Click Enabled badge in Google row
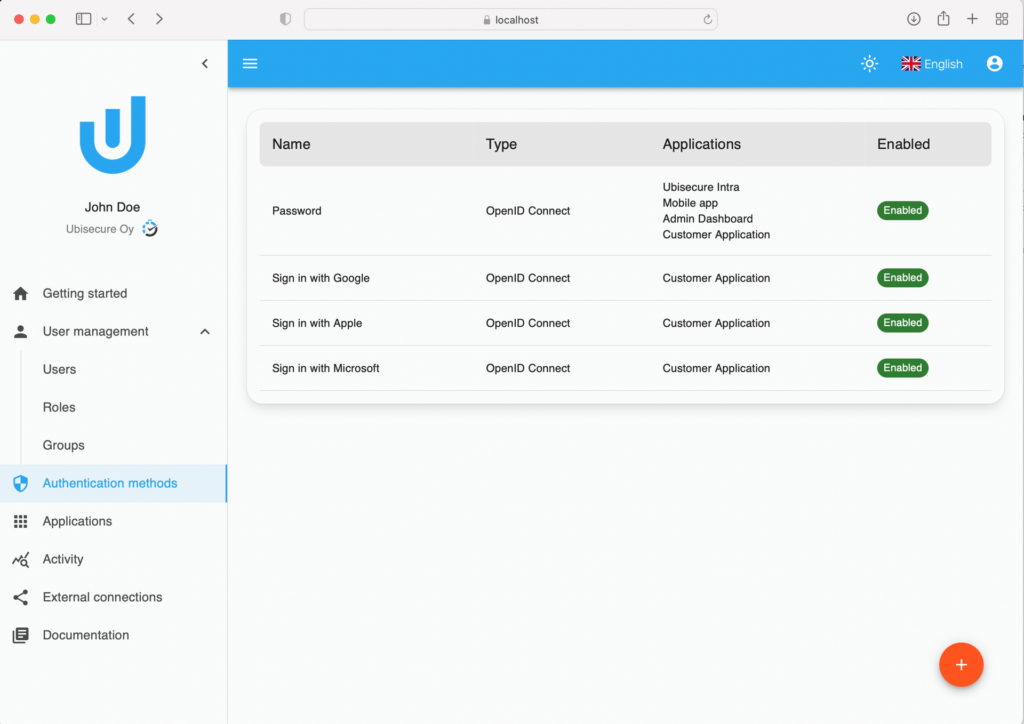This screenshot has height=724, width=1024. (x=902, y=277)
